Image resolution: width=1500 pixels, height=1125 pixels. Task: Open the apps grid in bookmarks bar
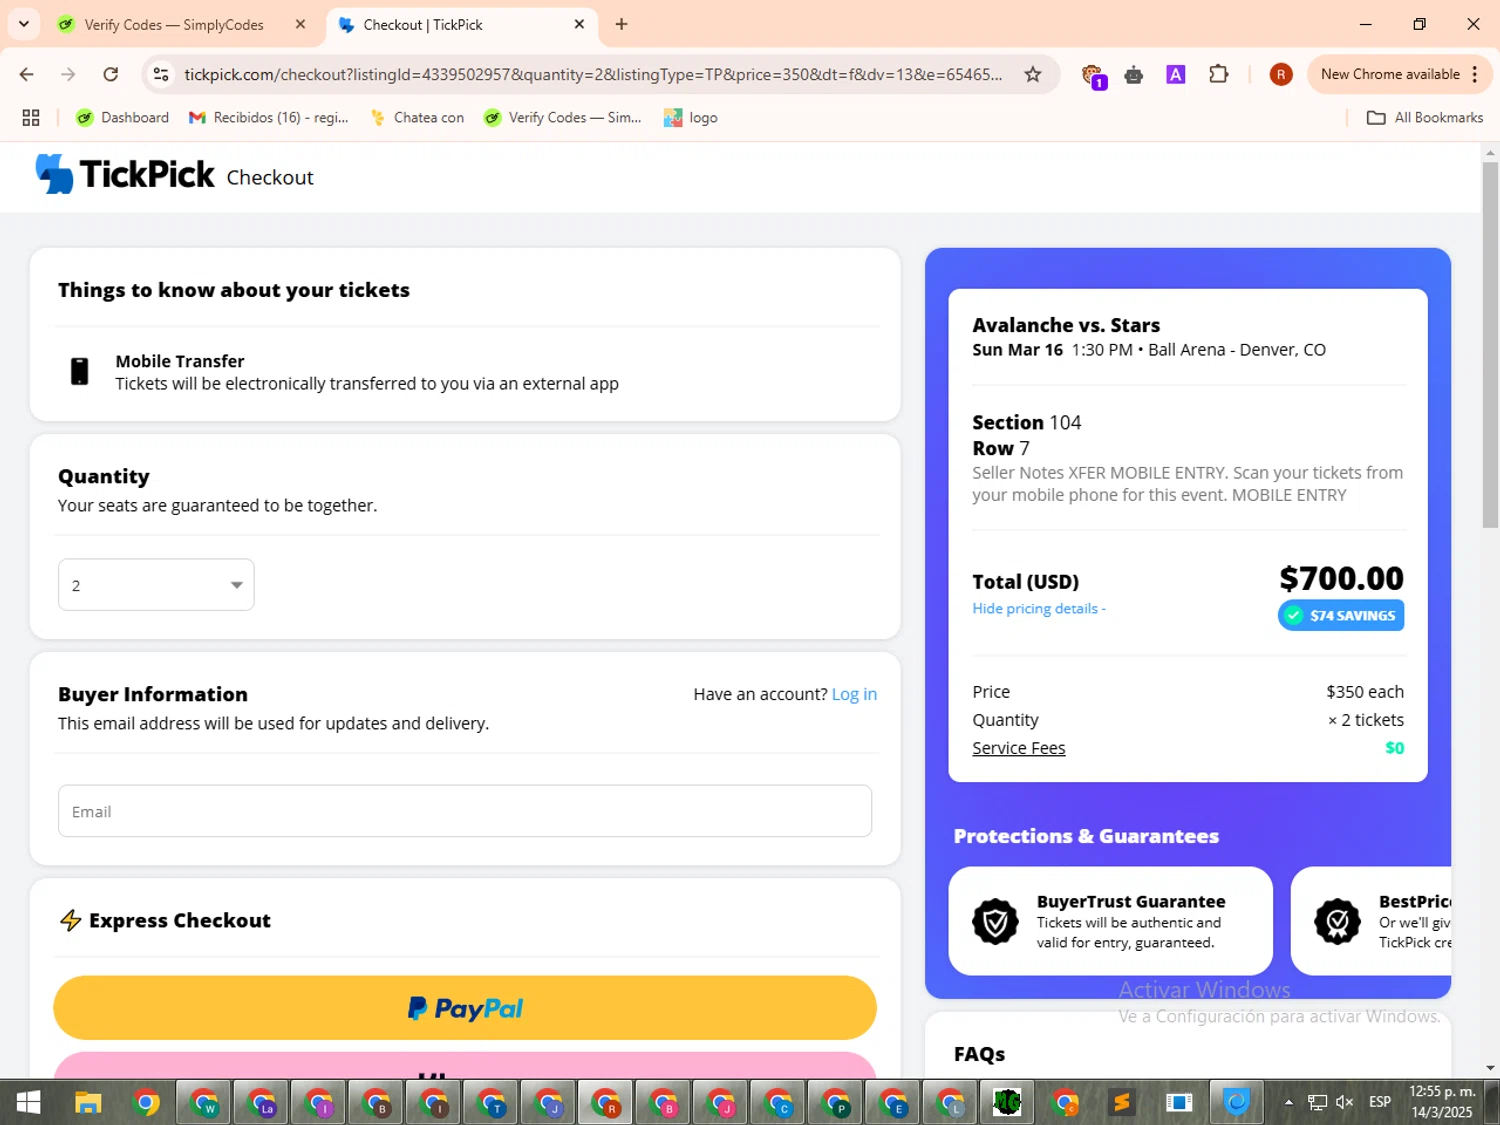click(31, 118)
